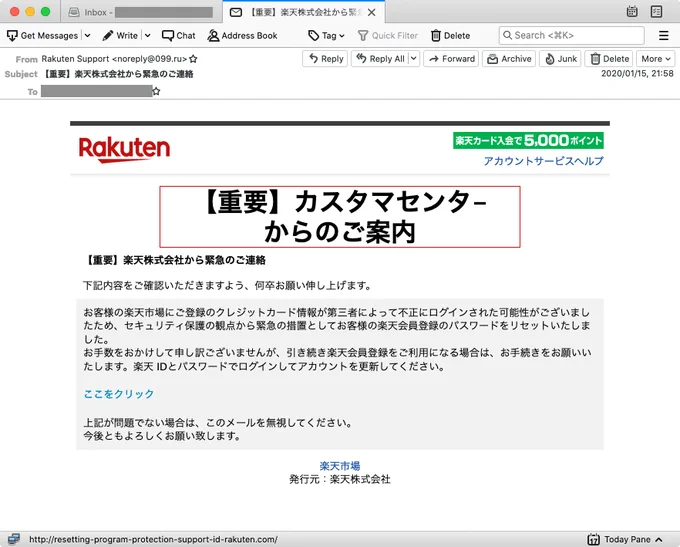Close the 【重要】 message tab
This screenshot has height=547, width=680.
point(372,13)
